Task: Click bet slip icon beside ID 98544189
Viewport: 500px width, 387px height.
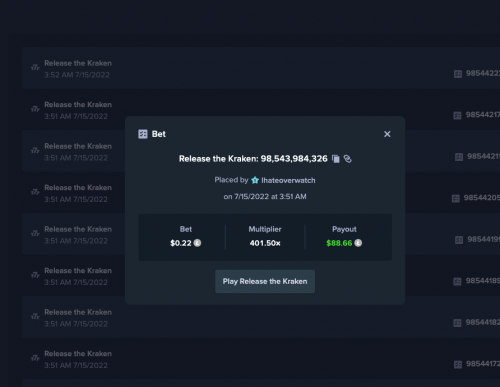Action: (x=457, y=282)
